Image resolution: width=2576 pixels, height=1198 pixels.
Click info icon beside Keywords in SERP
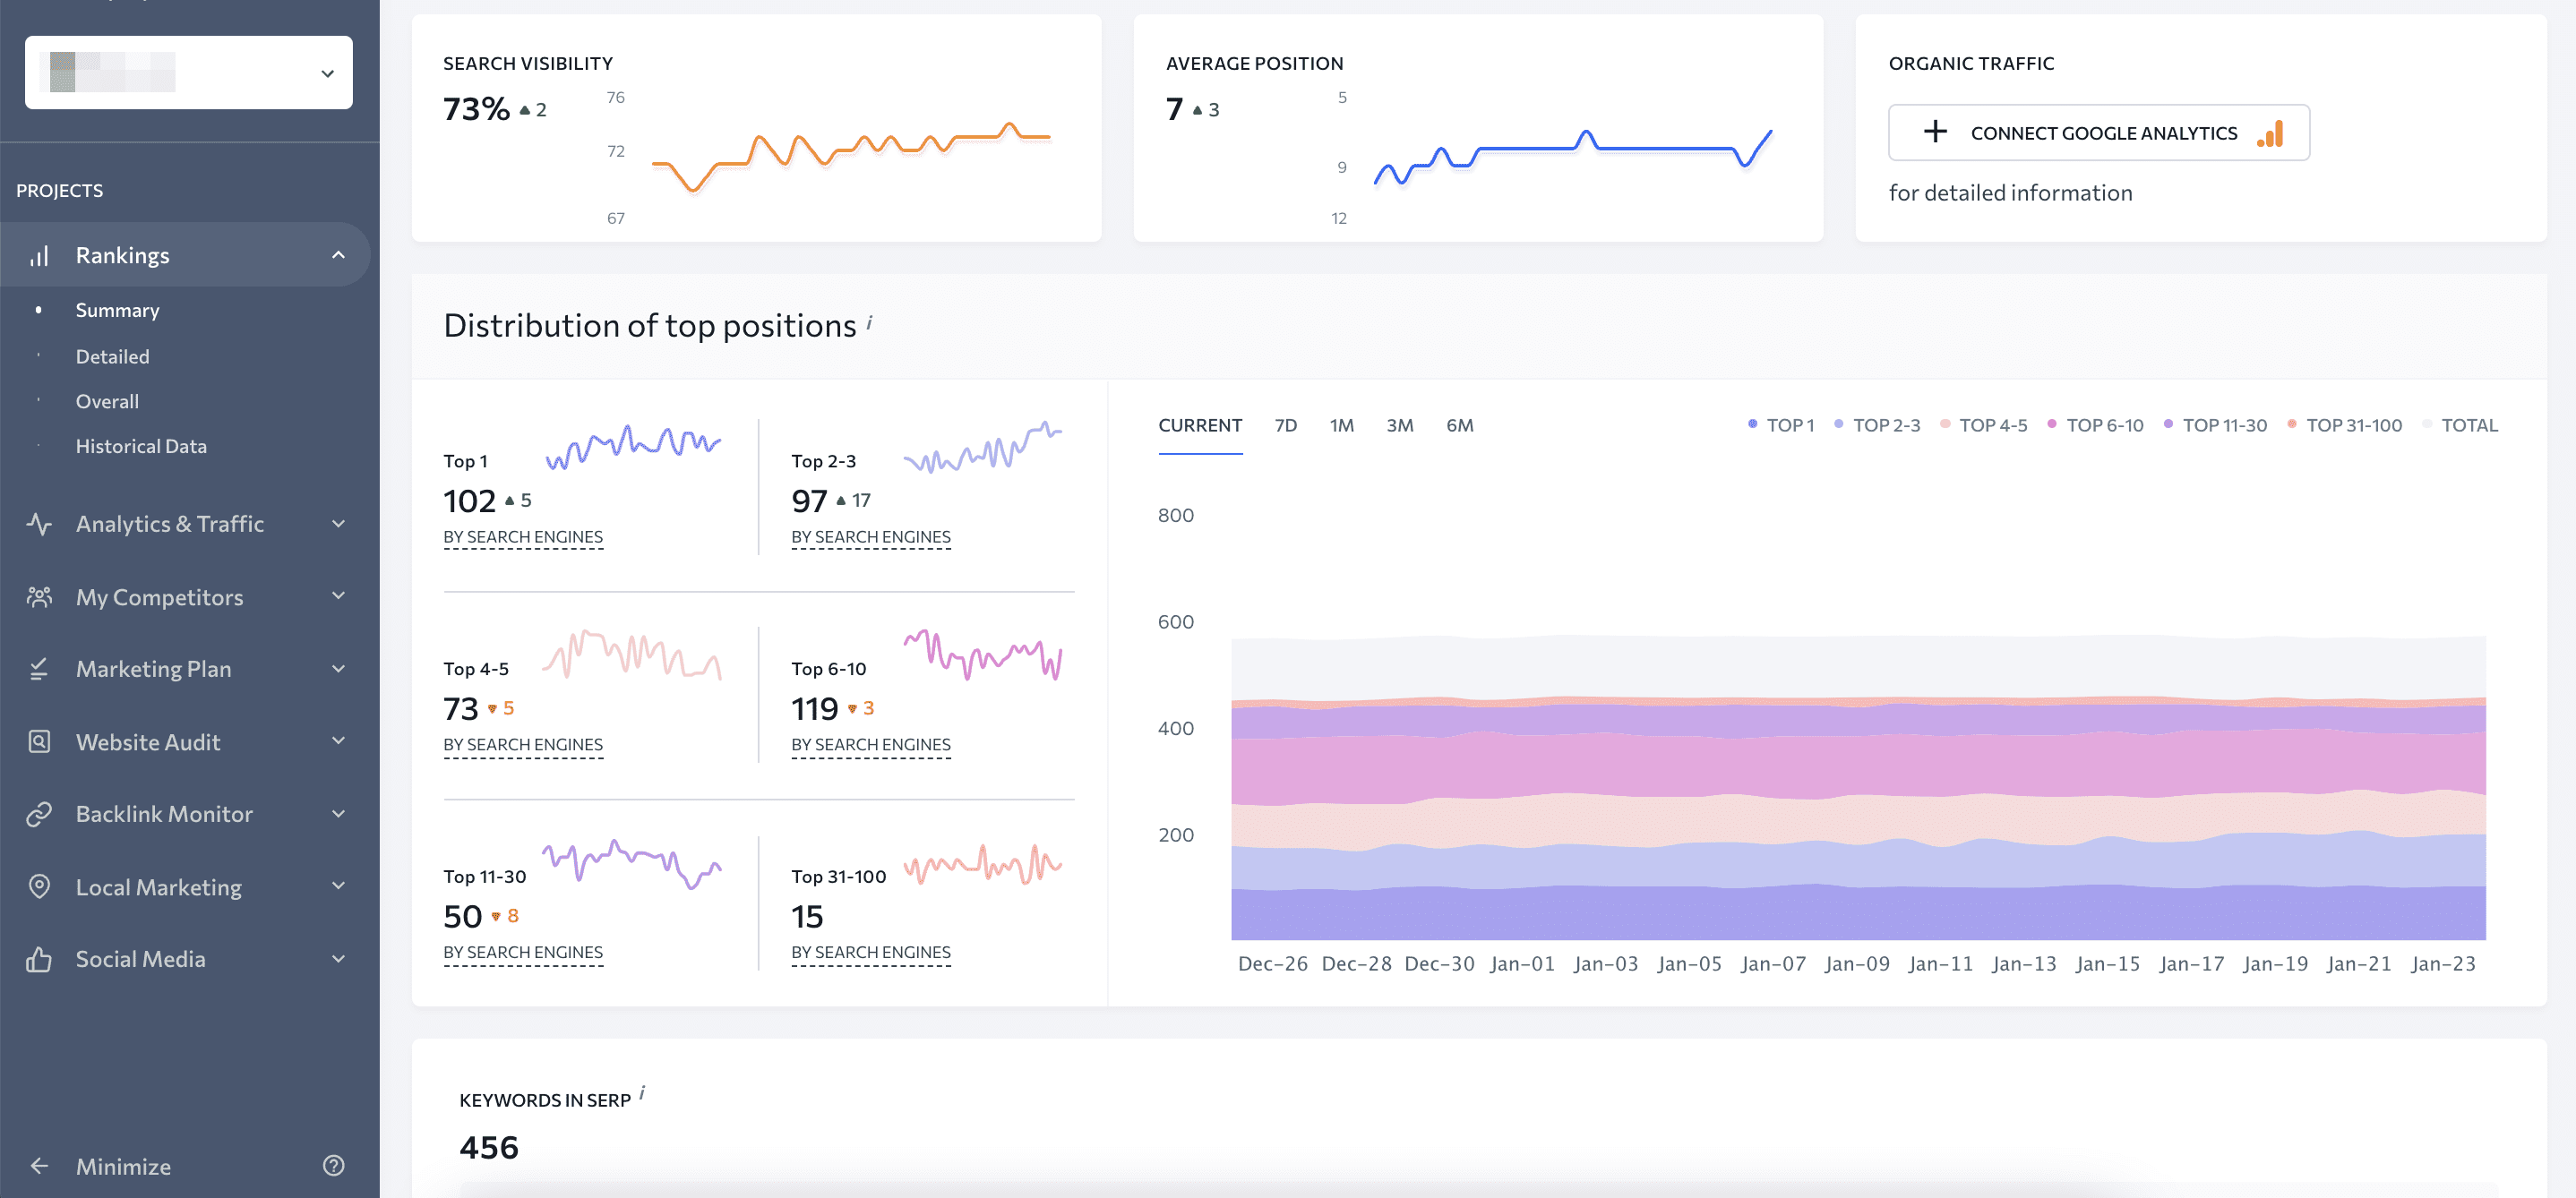pyautogui.click(x=642, y=1093)
